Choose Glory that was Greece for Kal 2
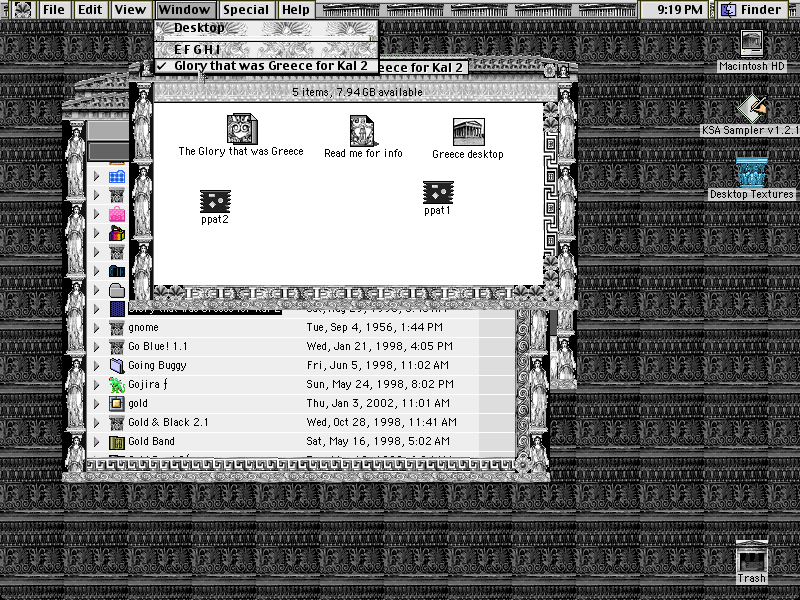Viewport: 800px width, 600px height. [x=266, y=66]
